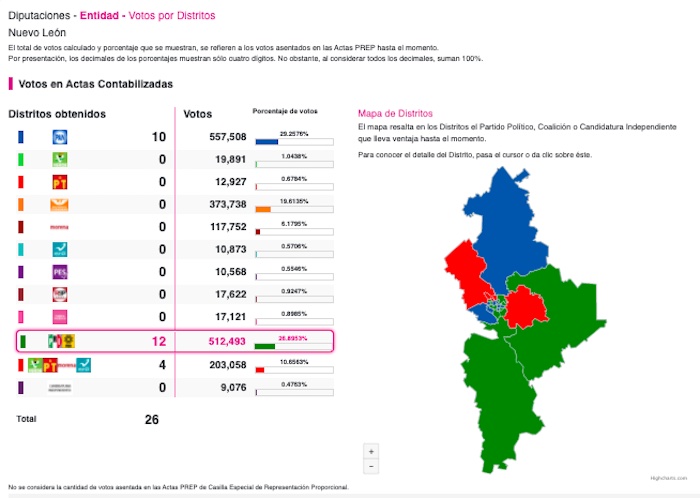Select the PVEM green party logo
700x498 pixels.
point(59,159)
